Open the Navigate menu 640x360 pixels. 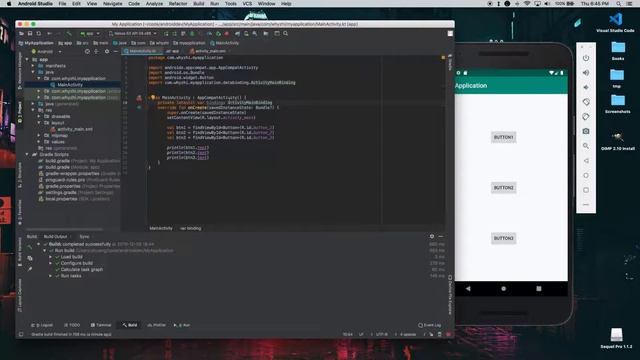pos(113,4)
